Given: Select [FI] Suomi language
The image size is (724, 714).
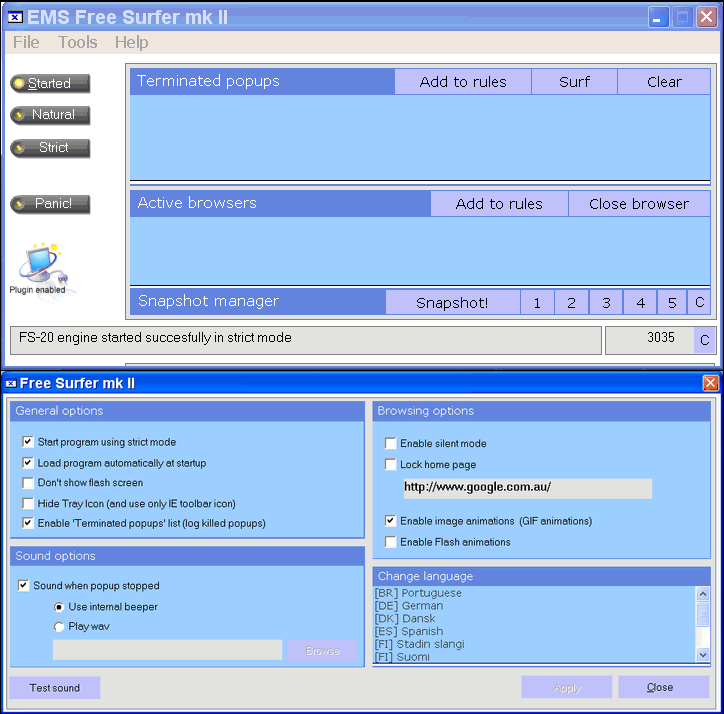Looking at the screenshot, I should pyautogui.click(x=535, y=656).
